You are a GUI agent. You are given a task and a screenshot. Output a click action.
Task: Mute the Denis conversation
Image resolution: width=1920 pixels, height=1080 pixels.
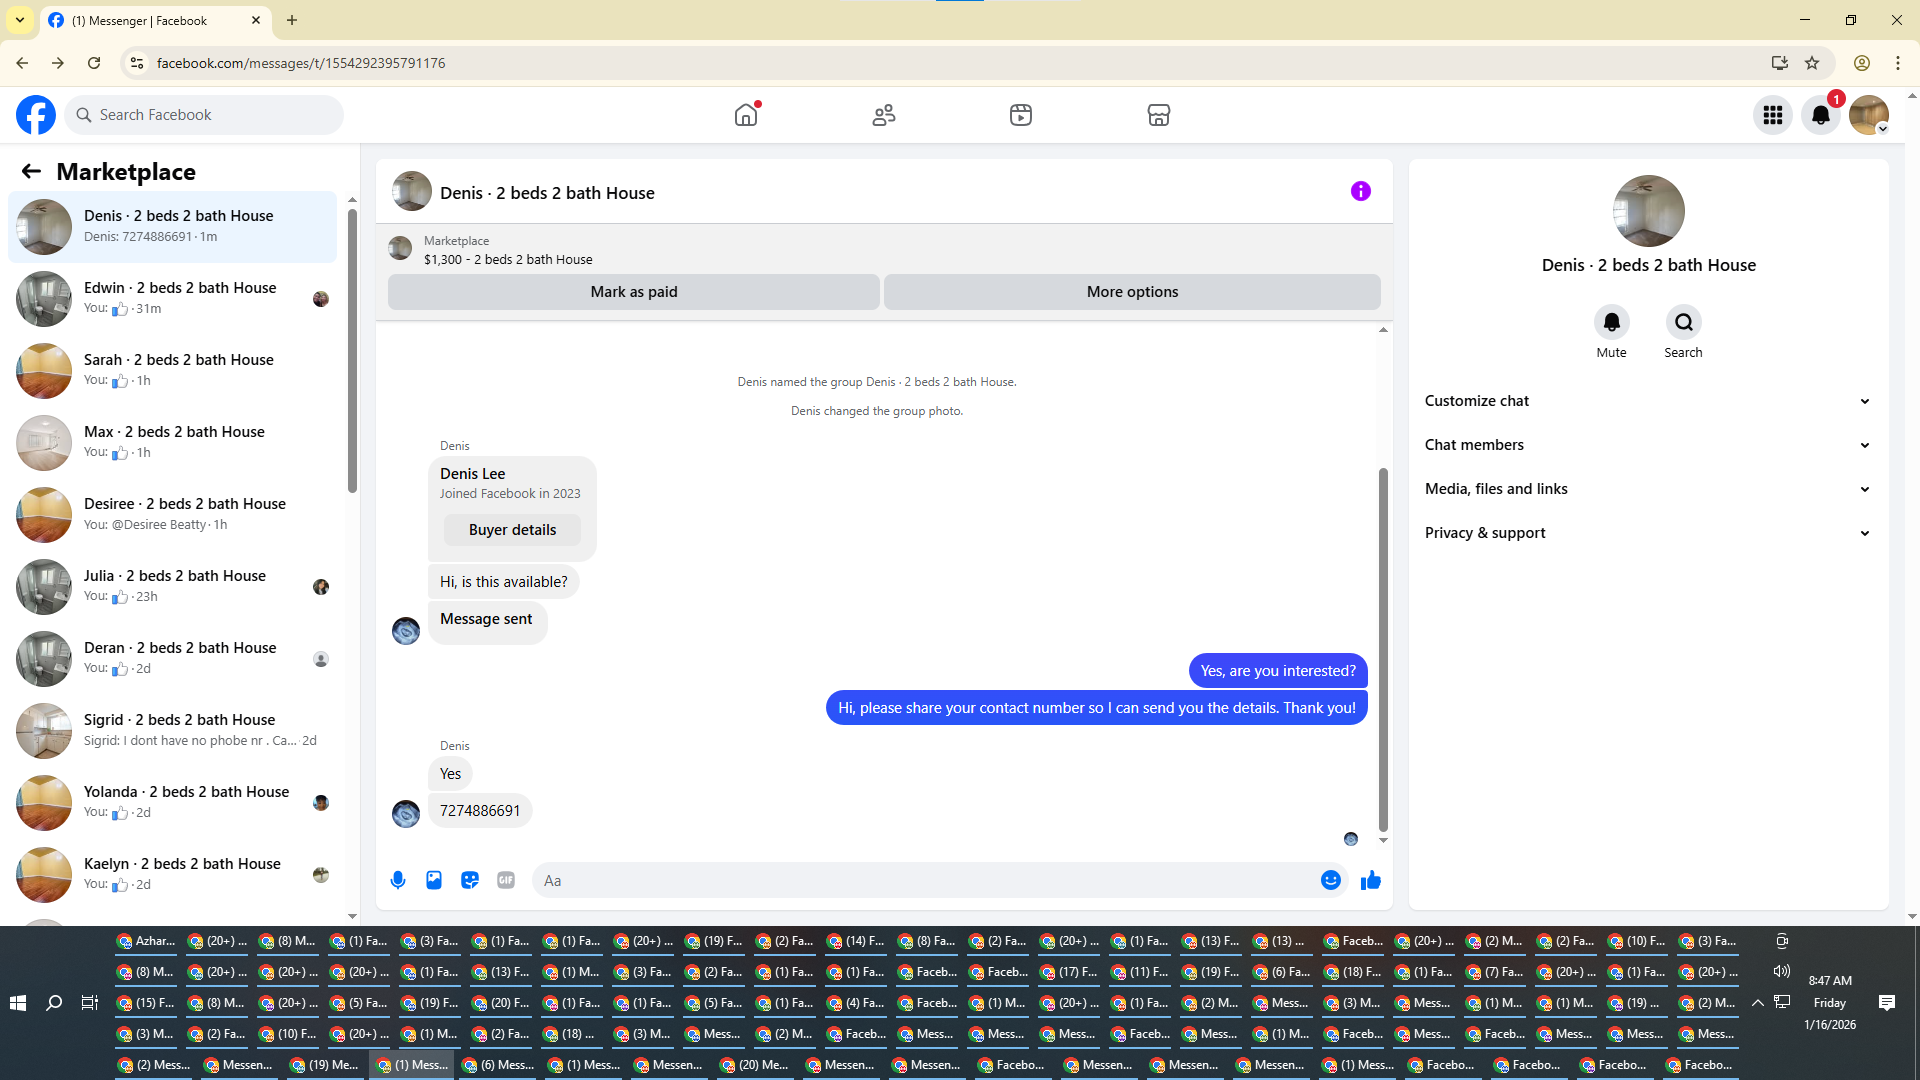[x=1611, y=322]
